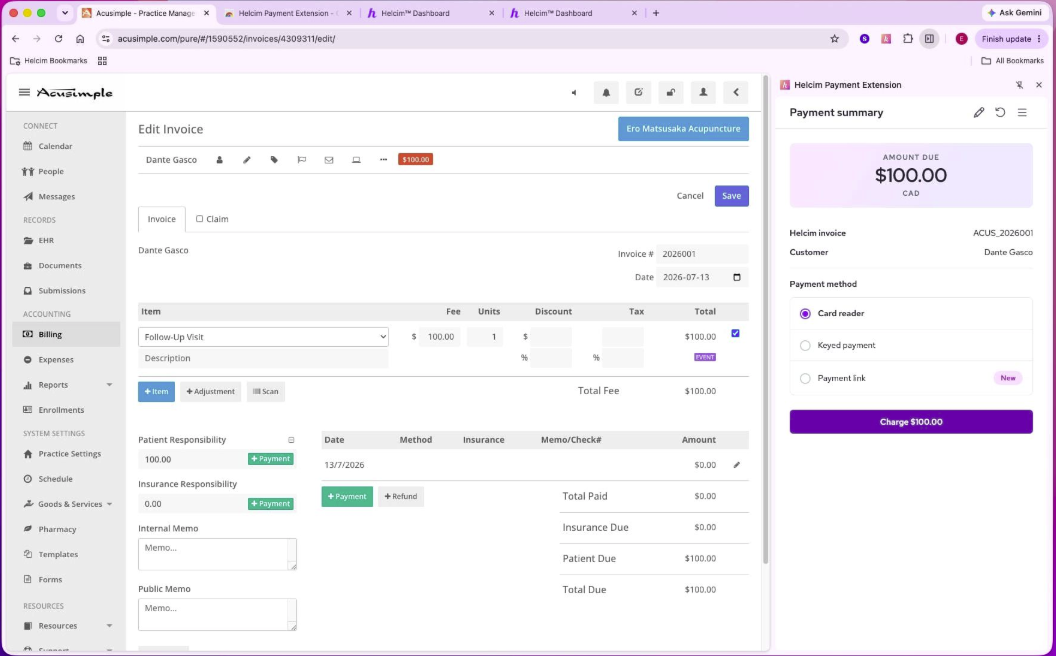Edit payment summary with pencil icon in Helcim panel
1056x656 pixels.
click(x=979, y=112)
